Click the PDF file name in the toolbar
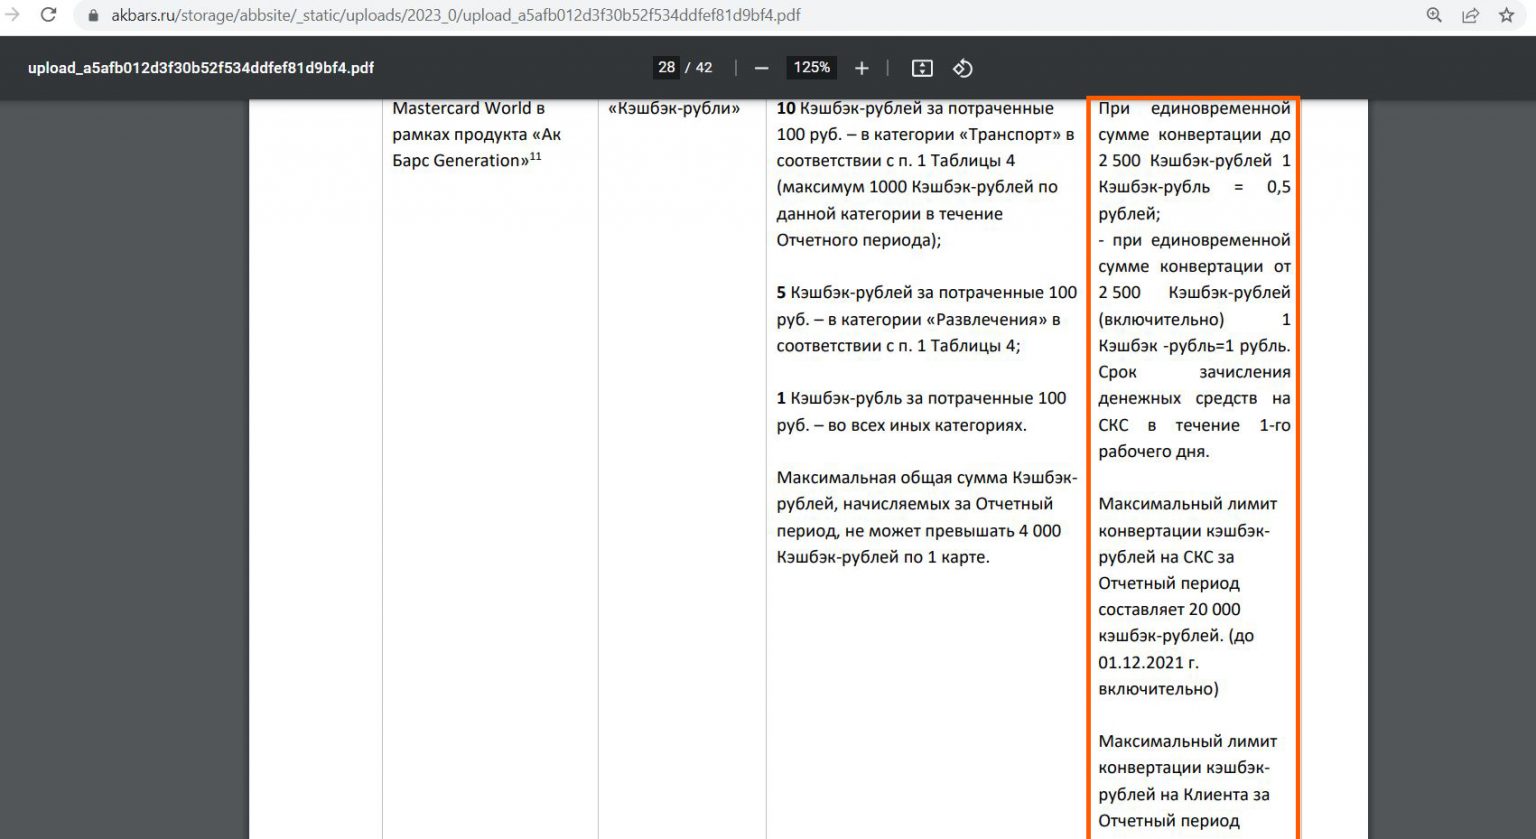 coord(201,68)
